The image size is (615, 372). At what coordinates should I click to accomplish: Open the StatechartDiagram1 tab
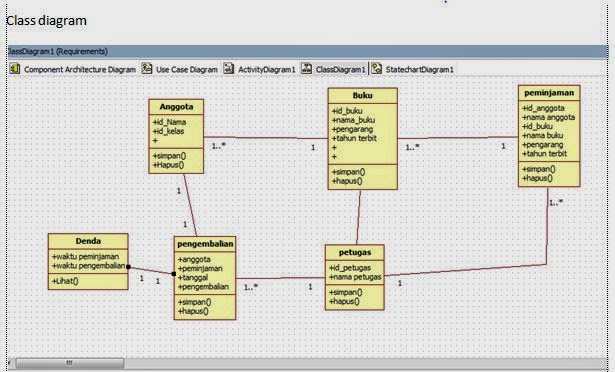pos(419,69)
